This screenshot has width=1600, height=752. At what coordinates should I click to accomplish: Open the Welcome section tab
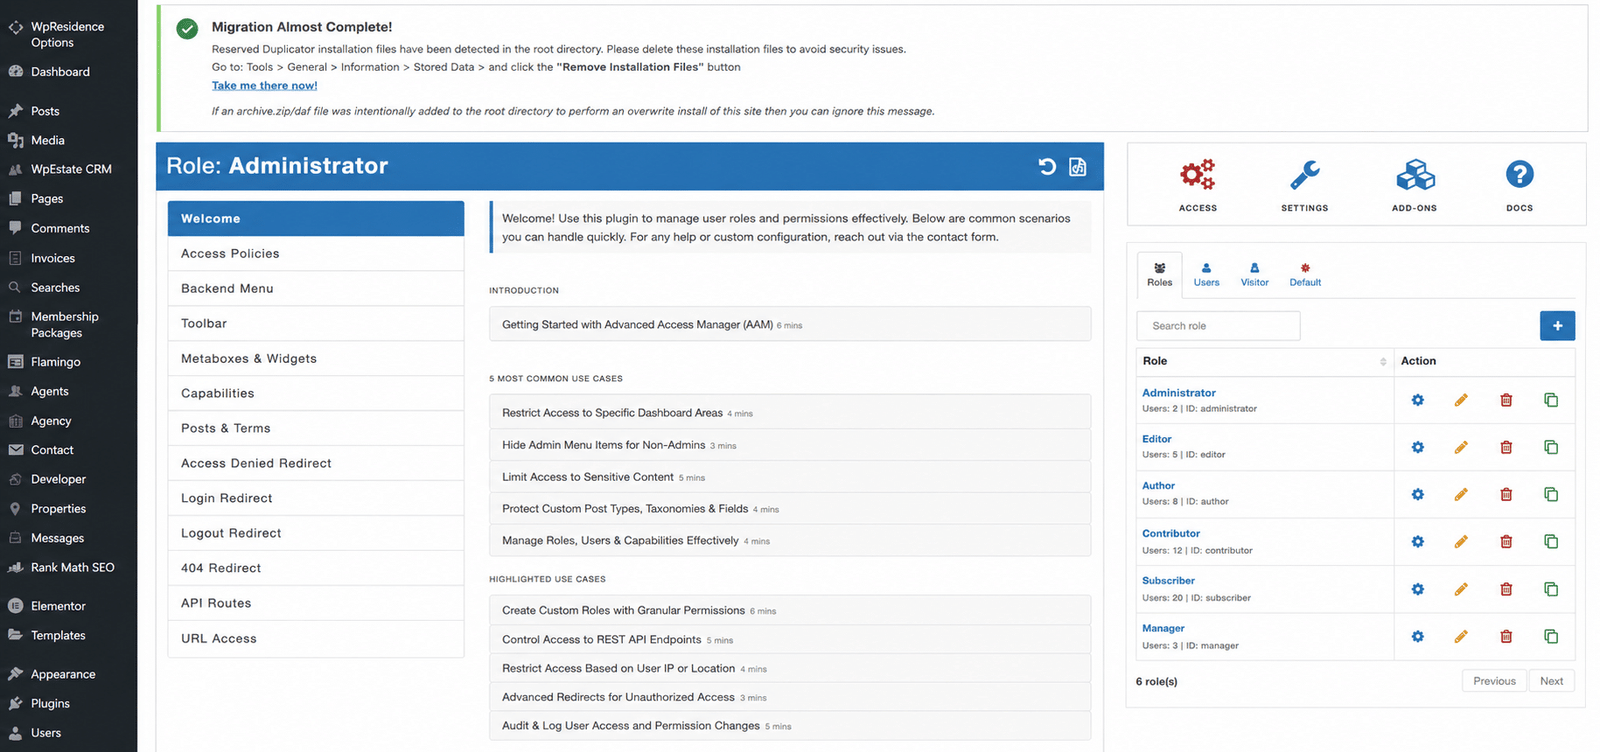[316, 219]
